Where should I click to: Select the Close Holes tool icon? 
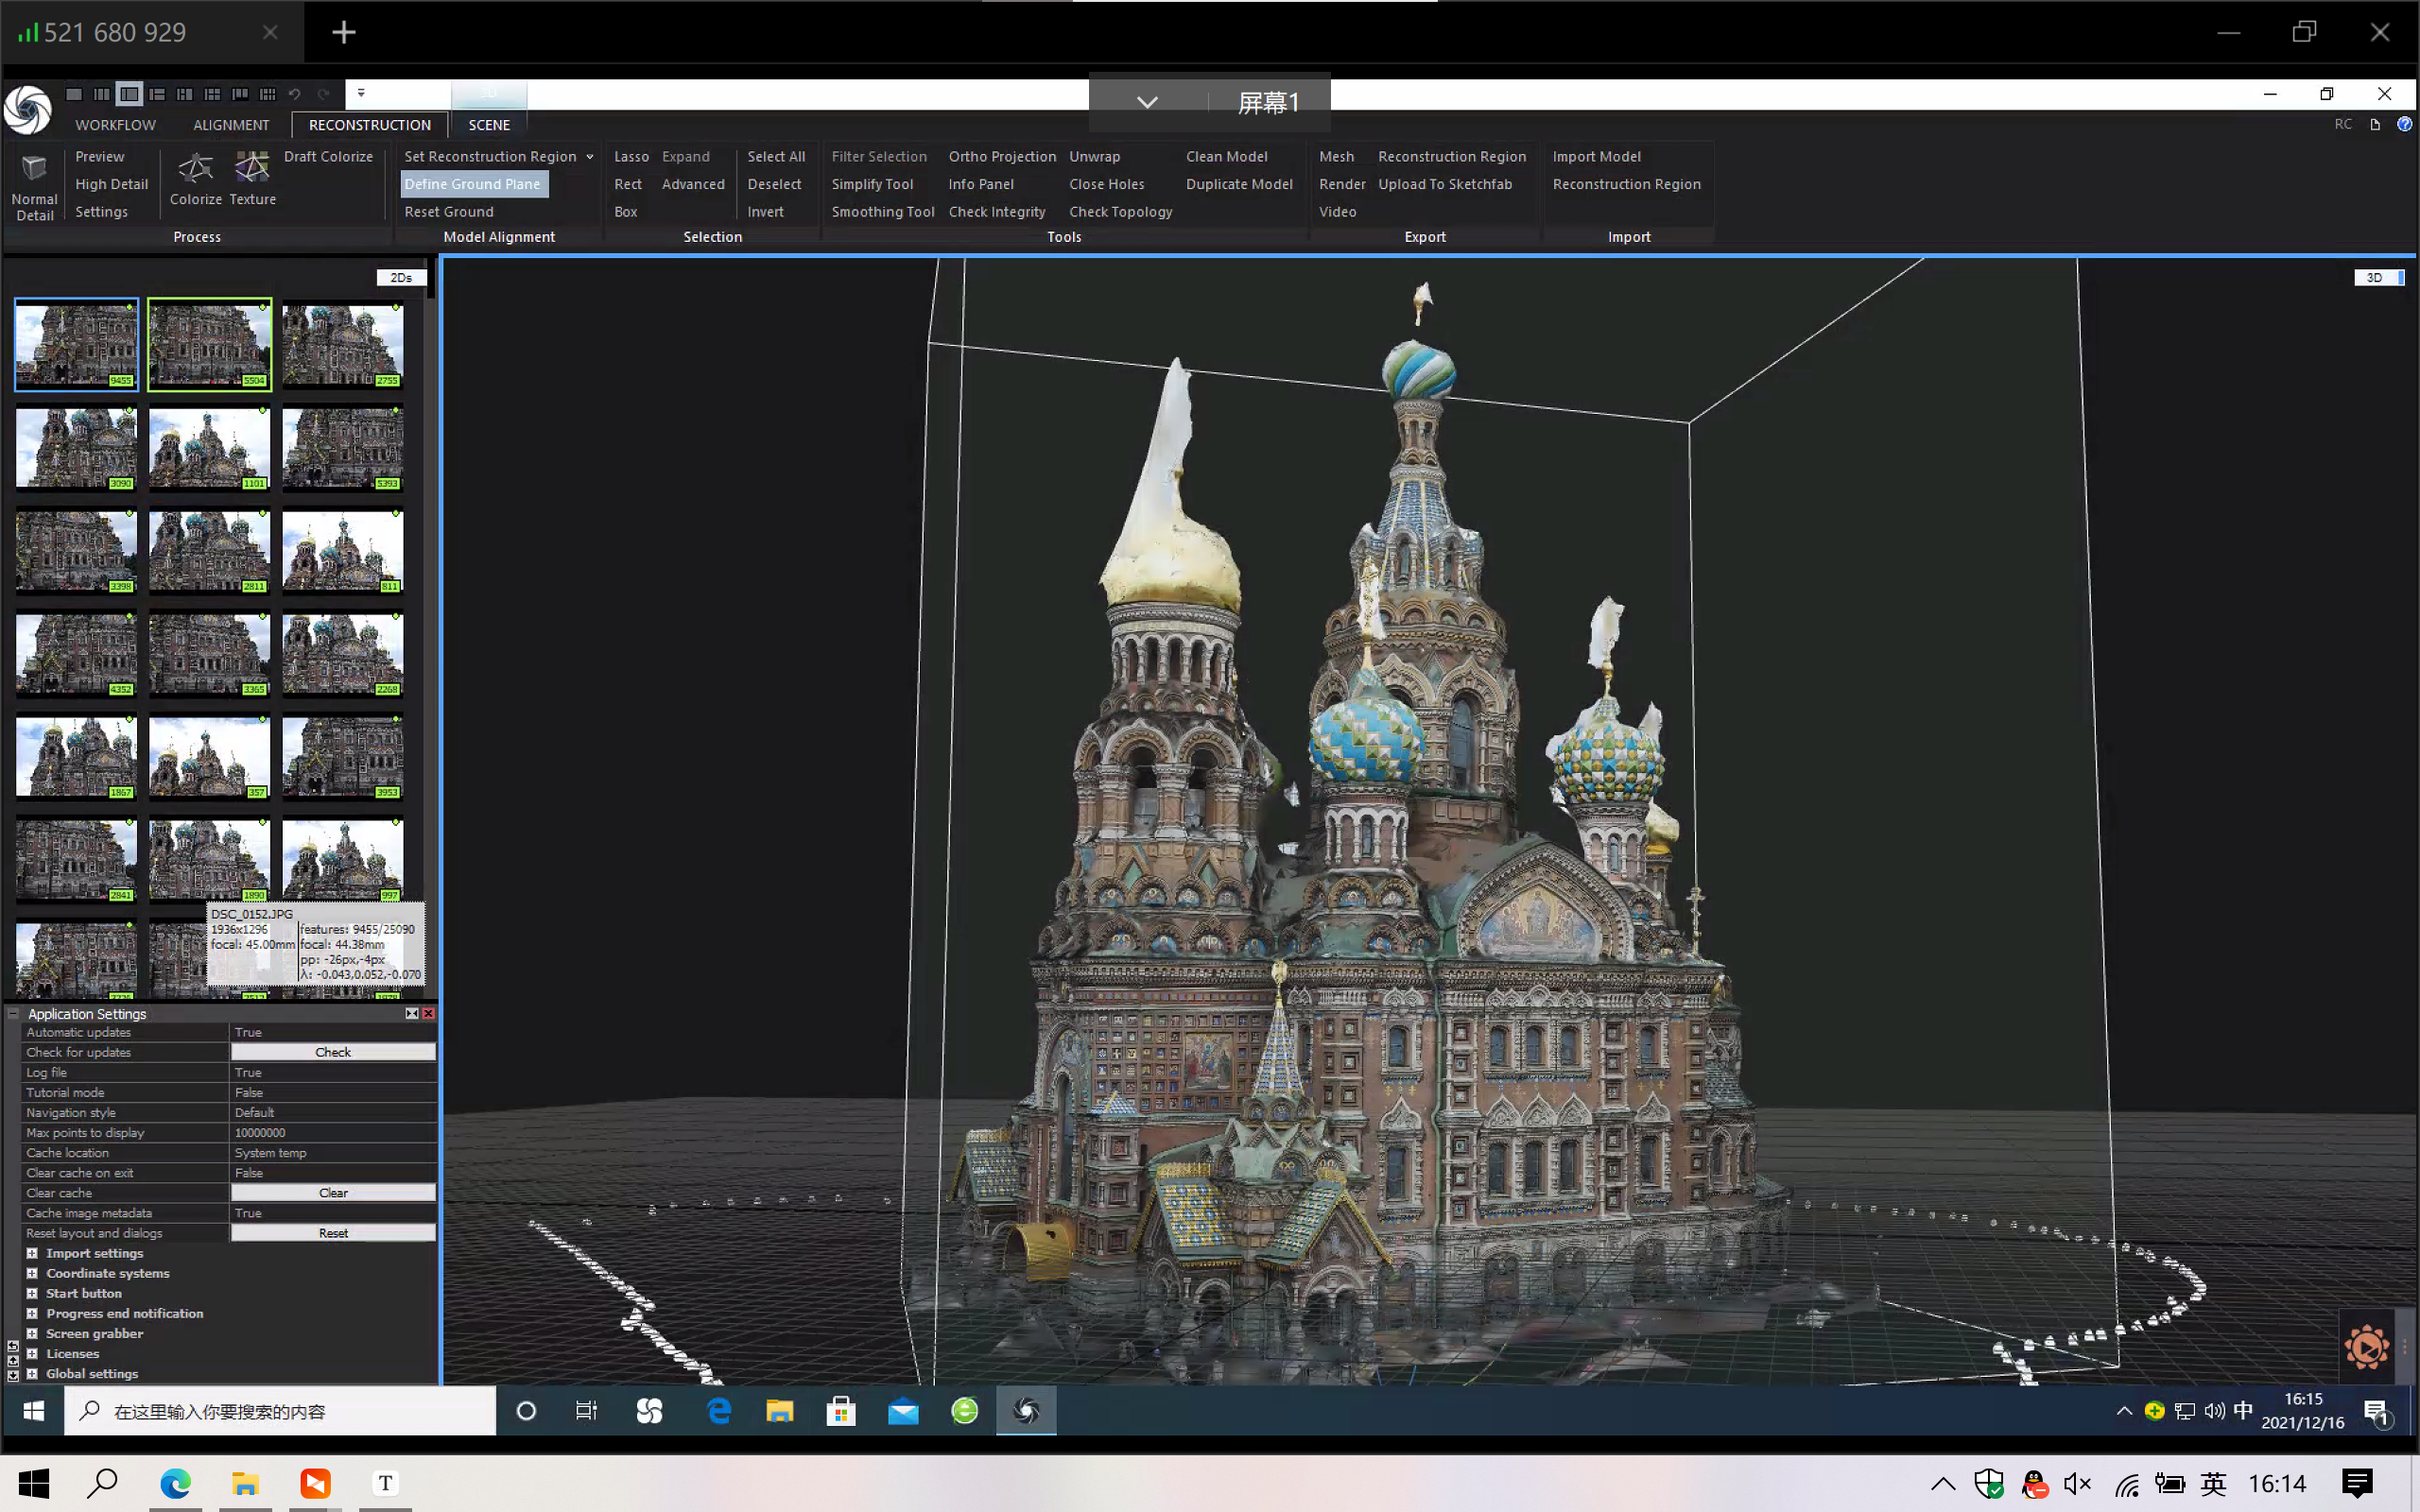[1104, 183]
